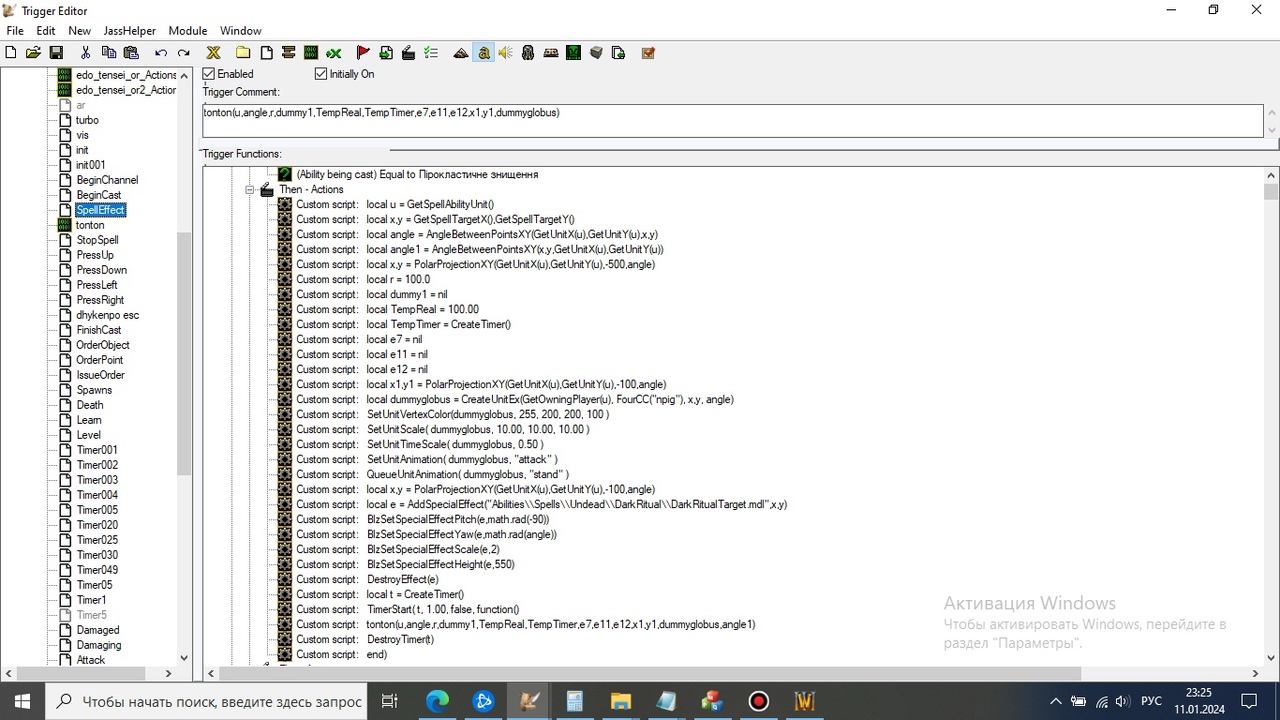1280x720 pixels.
Task: Select the Trigger Editor 'a' toolbar icon
Action: click(484, 53)
